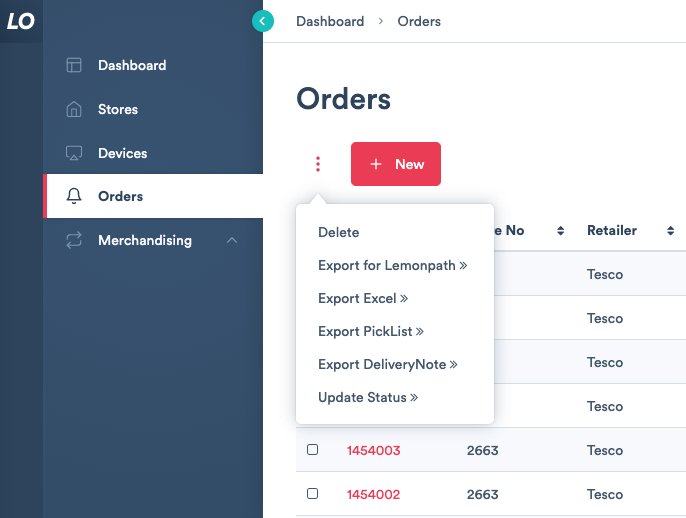
Task: Go to Dashboard via breadcrumb
Action: coord(330,21)
